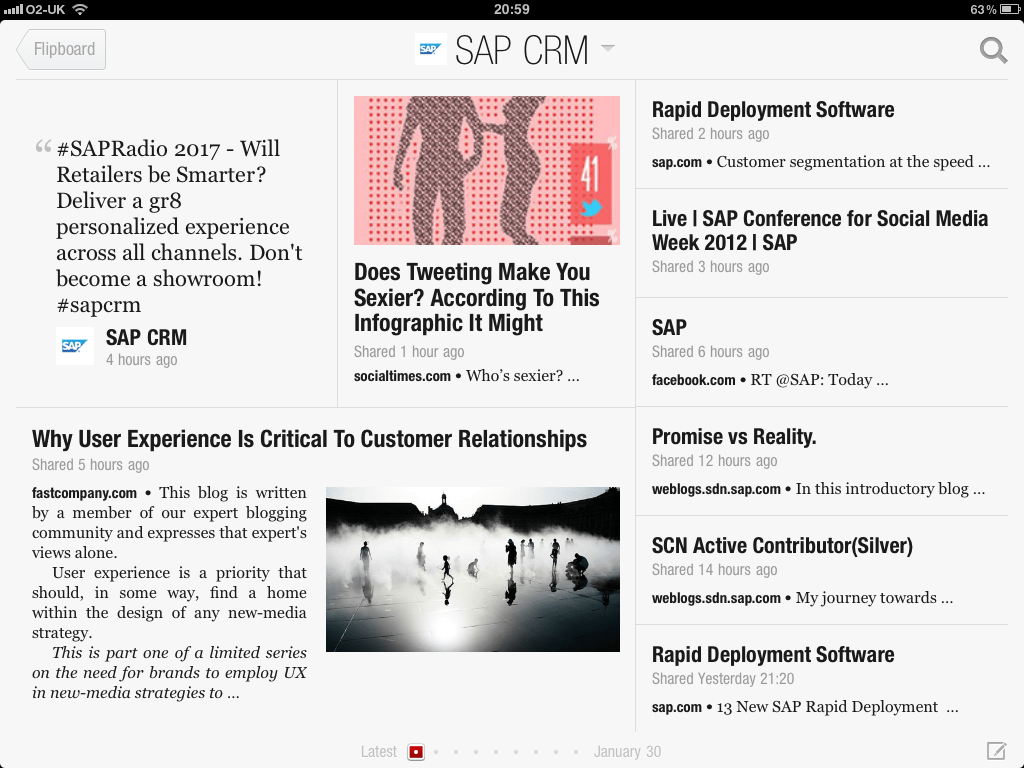Tap '13 New SAP Rapid Deployment' snippet
This screenshot has width=1024, height=768.
point(837,707)
